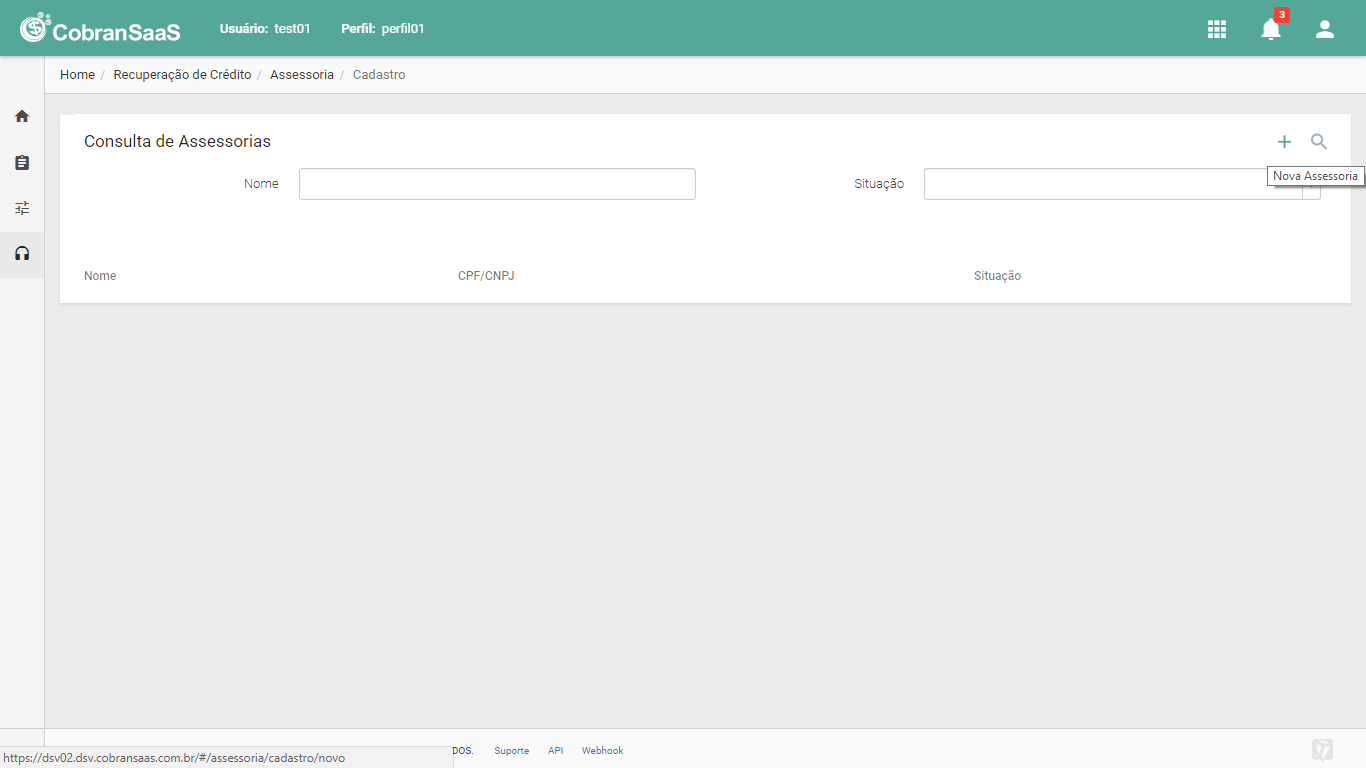Open the apps grid icon in header
Screen dimensions: 1366x768
coord(1217,29)
